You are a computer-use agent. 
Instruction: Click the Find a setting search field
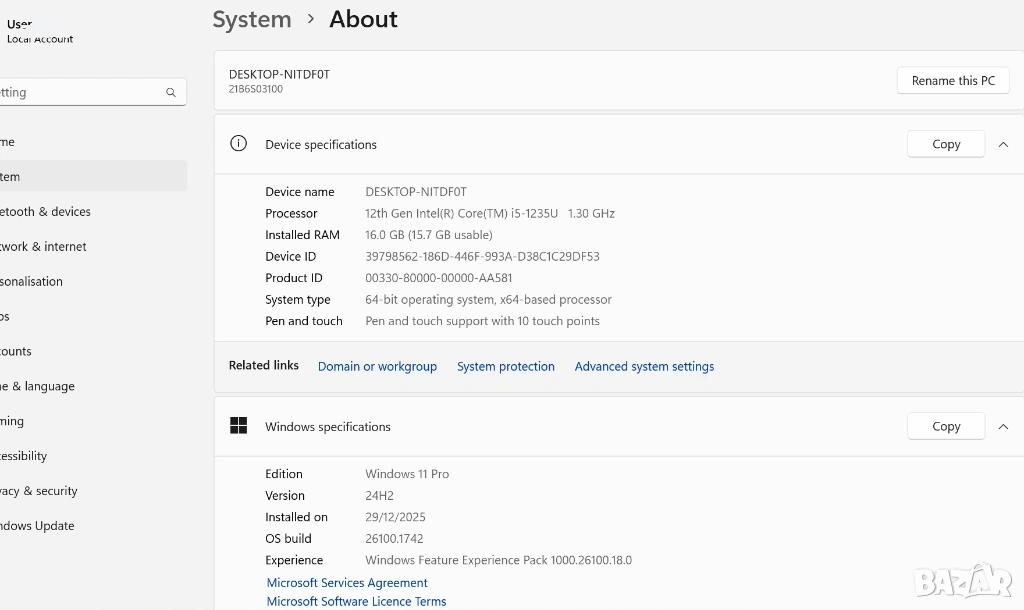click(x=80, y=92)
